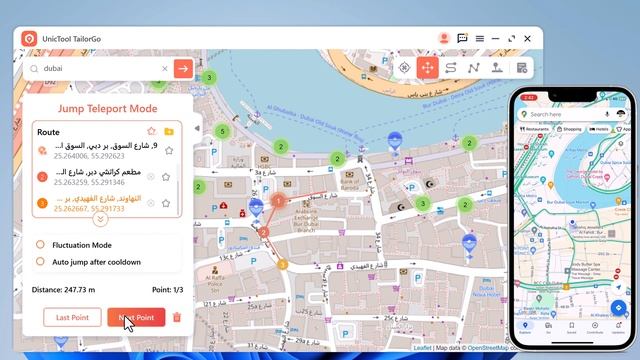Tap phone voice search microphone
Viewport: 640px width, 360px height.
click(x=607, y=114)
